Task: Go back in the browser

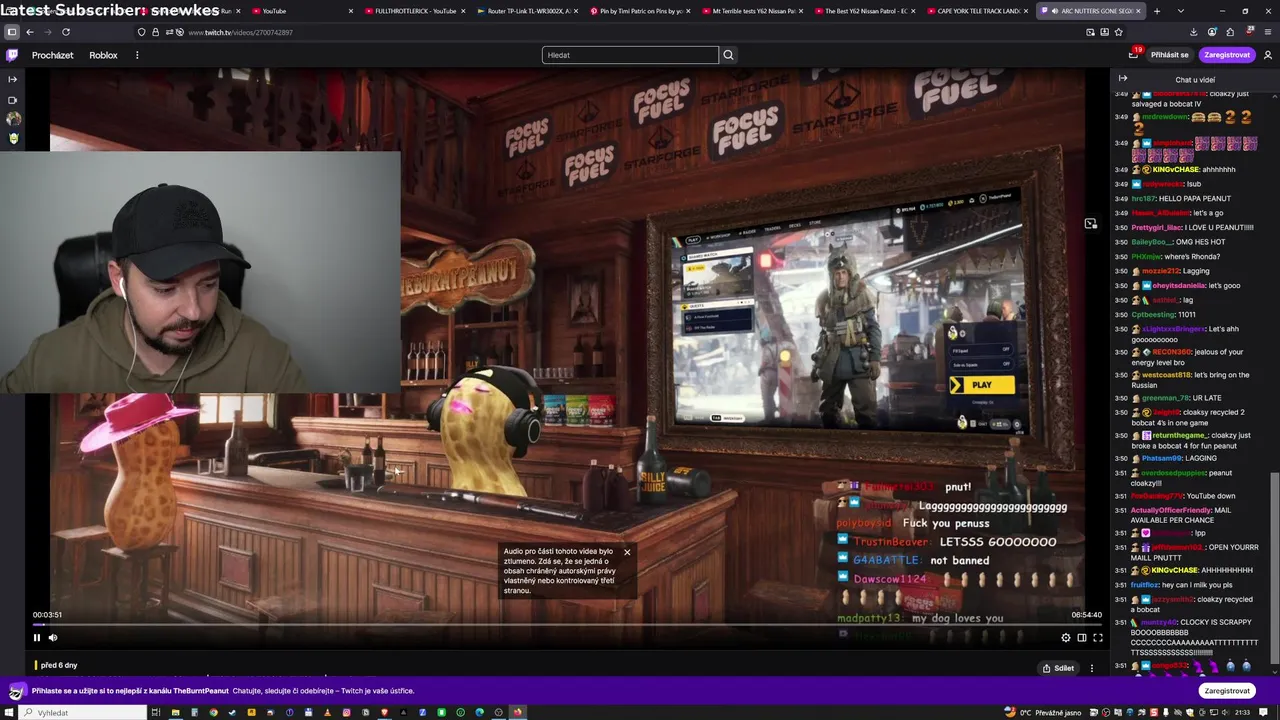Action: click(30, 32)
